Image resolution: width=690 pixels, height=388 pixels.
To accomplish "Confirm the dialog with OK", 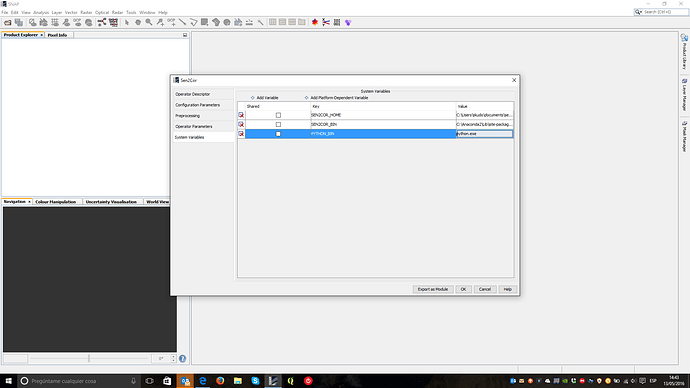I will coord(463,289).
